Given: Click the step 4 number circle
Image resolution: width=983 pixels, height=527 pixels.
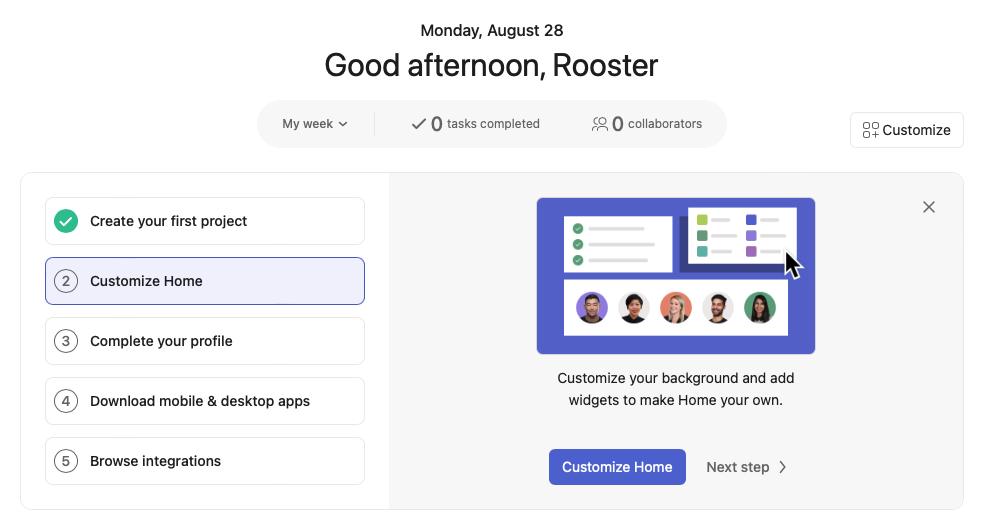Looking at the screenshot, I should pyautogui.click(x=66, y=401).
